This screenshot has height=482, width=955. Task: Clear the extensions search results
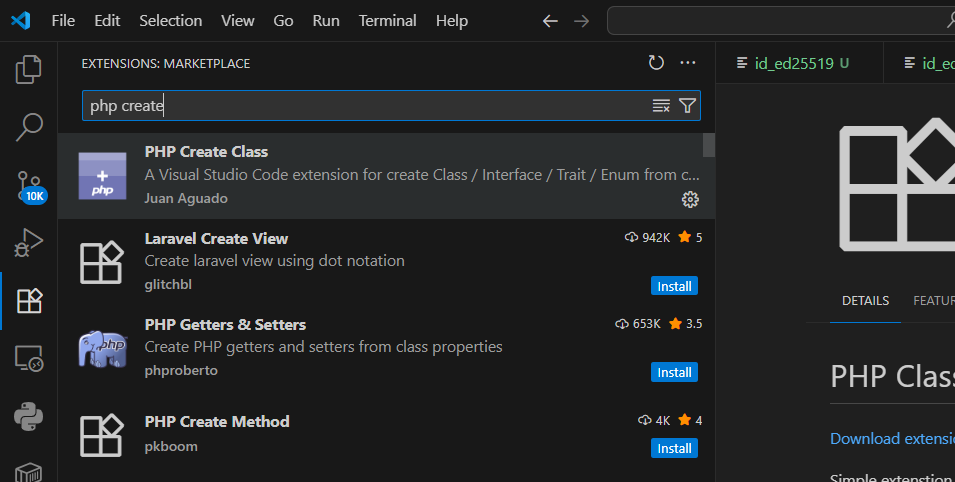tap(661, 105)
